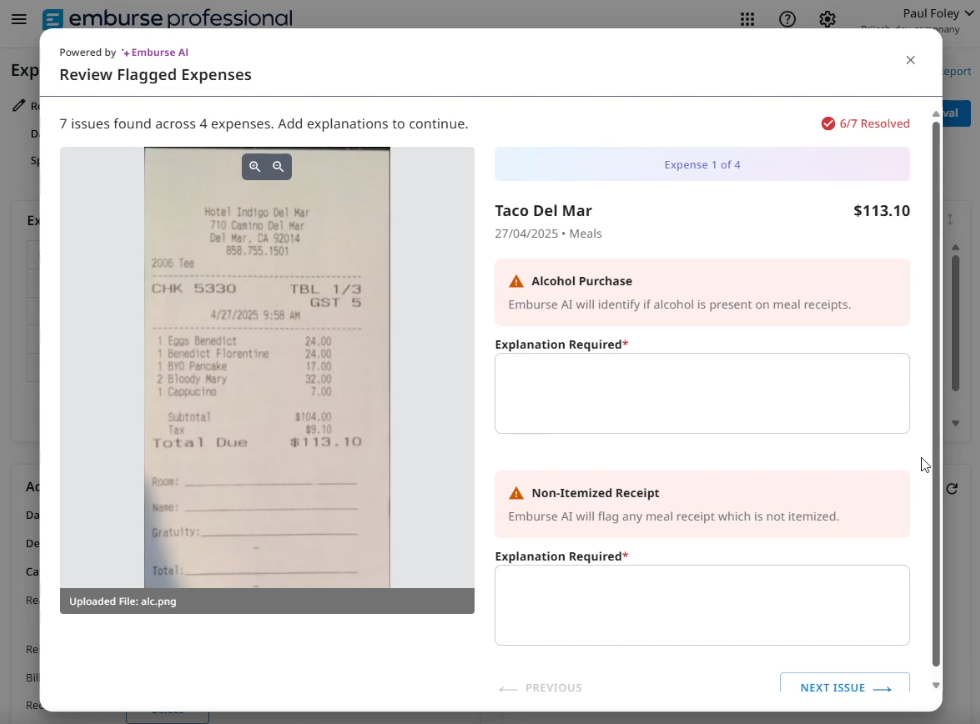The width and height of the screenshot is (980, 724).
Task: Click the Non-Itemized Receipt warning icon
Action: point(516,493)
